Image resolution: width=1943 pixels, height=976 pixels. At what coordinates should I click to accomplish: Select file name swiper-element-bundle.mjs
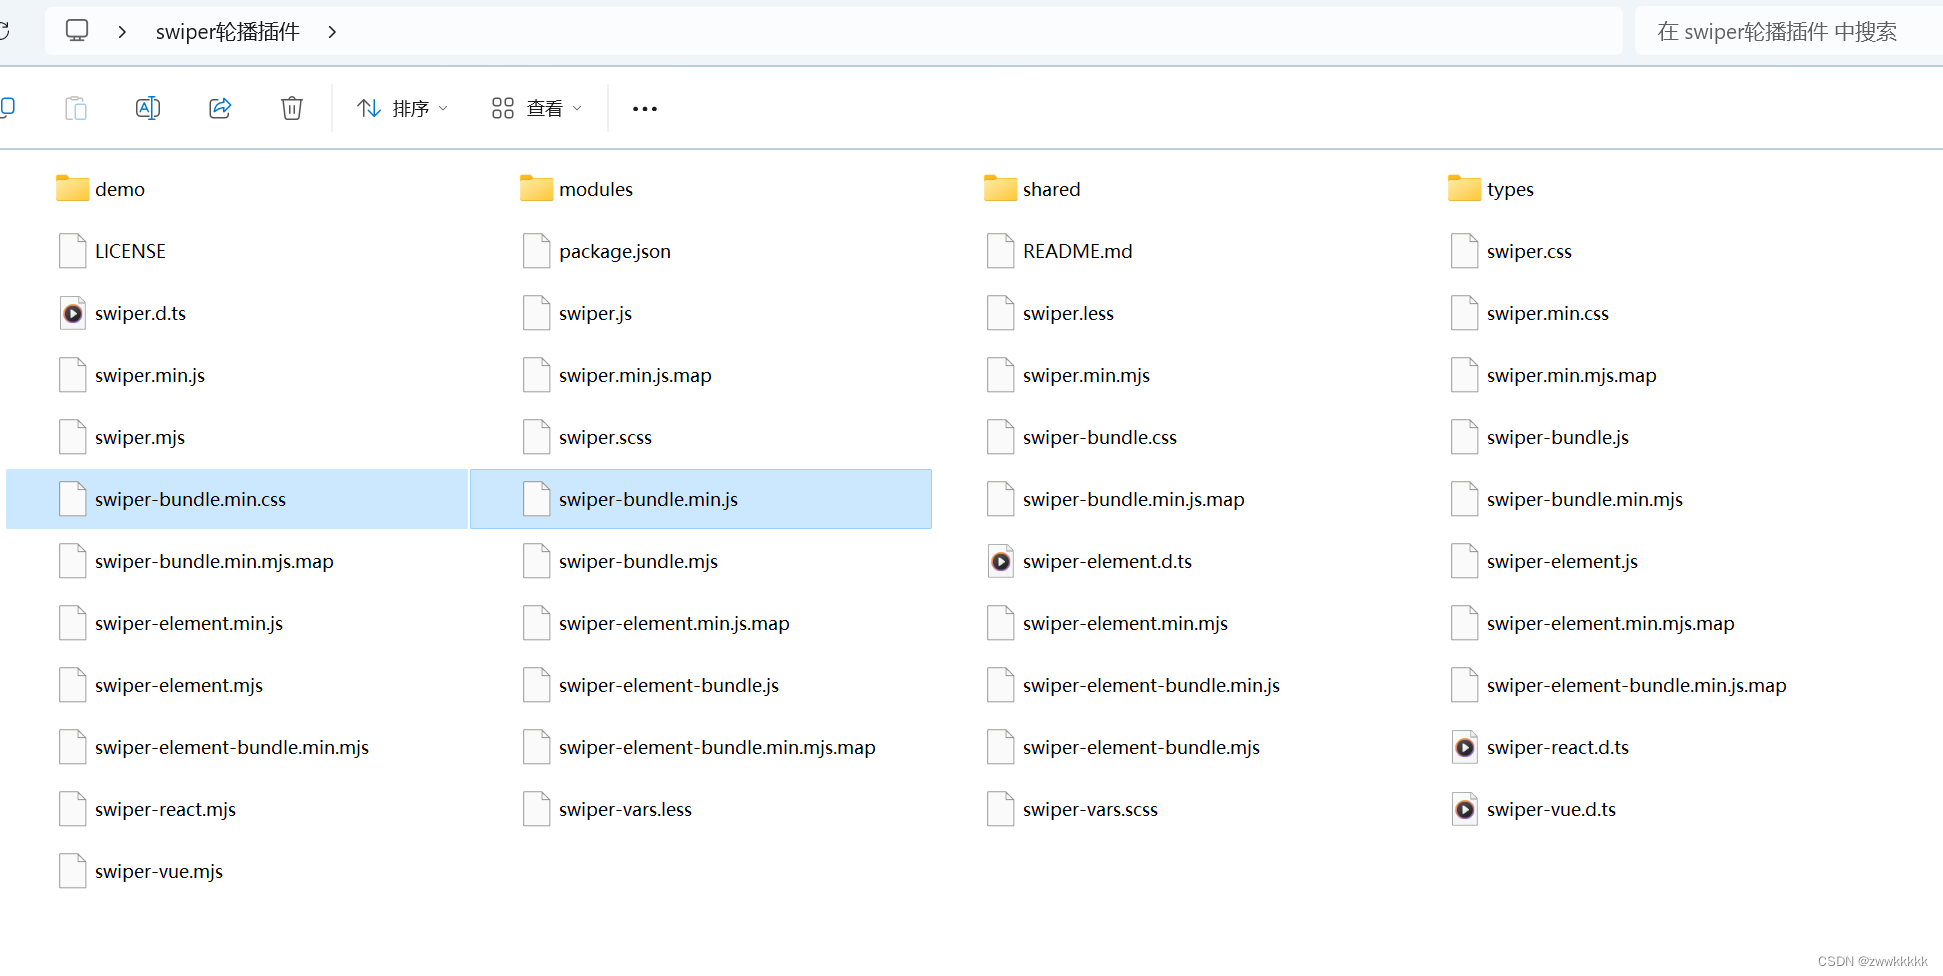pyautogui.click(x=1141, y=747)
